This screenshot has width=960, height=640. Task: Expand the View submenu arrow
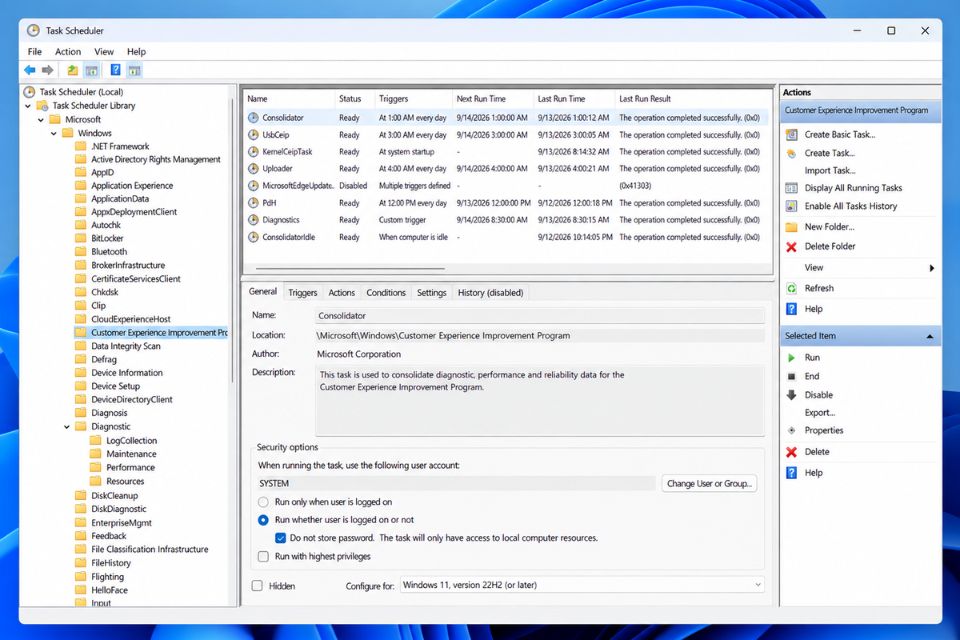(932, 268)
